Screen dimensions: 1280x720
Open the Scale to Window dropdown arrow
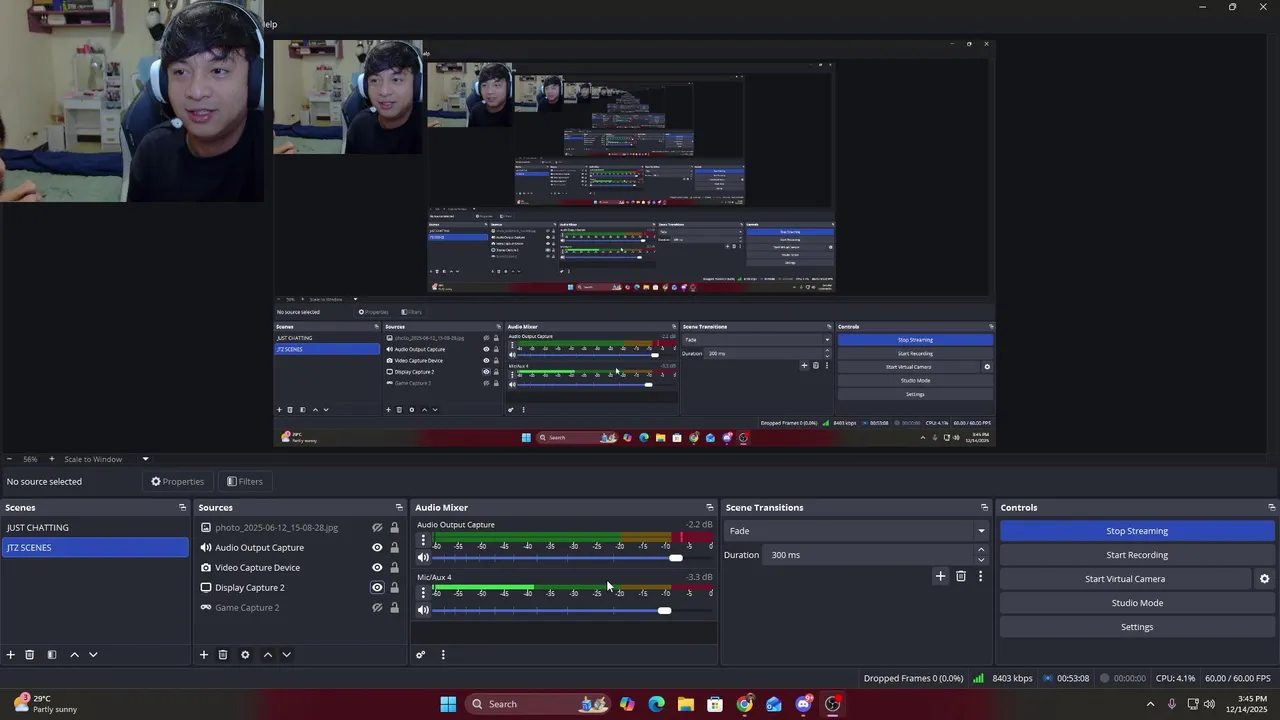coord(145,459)
